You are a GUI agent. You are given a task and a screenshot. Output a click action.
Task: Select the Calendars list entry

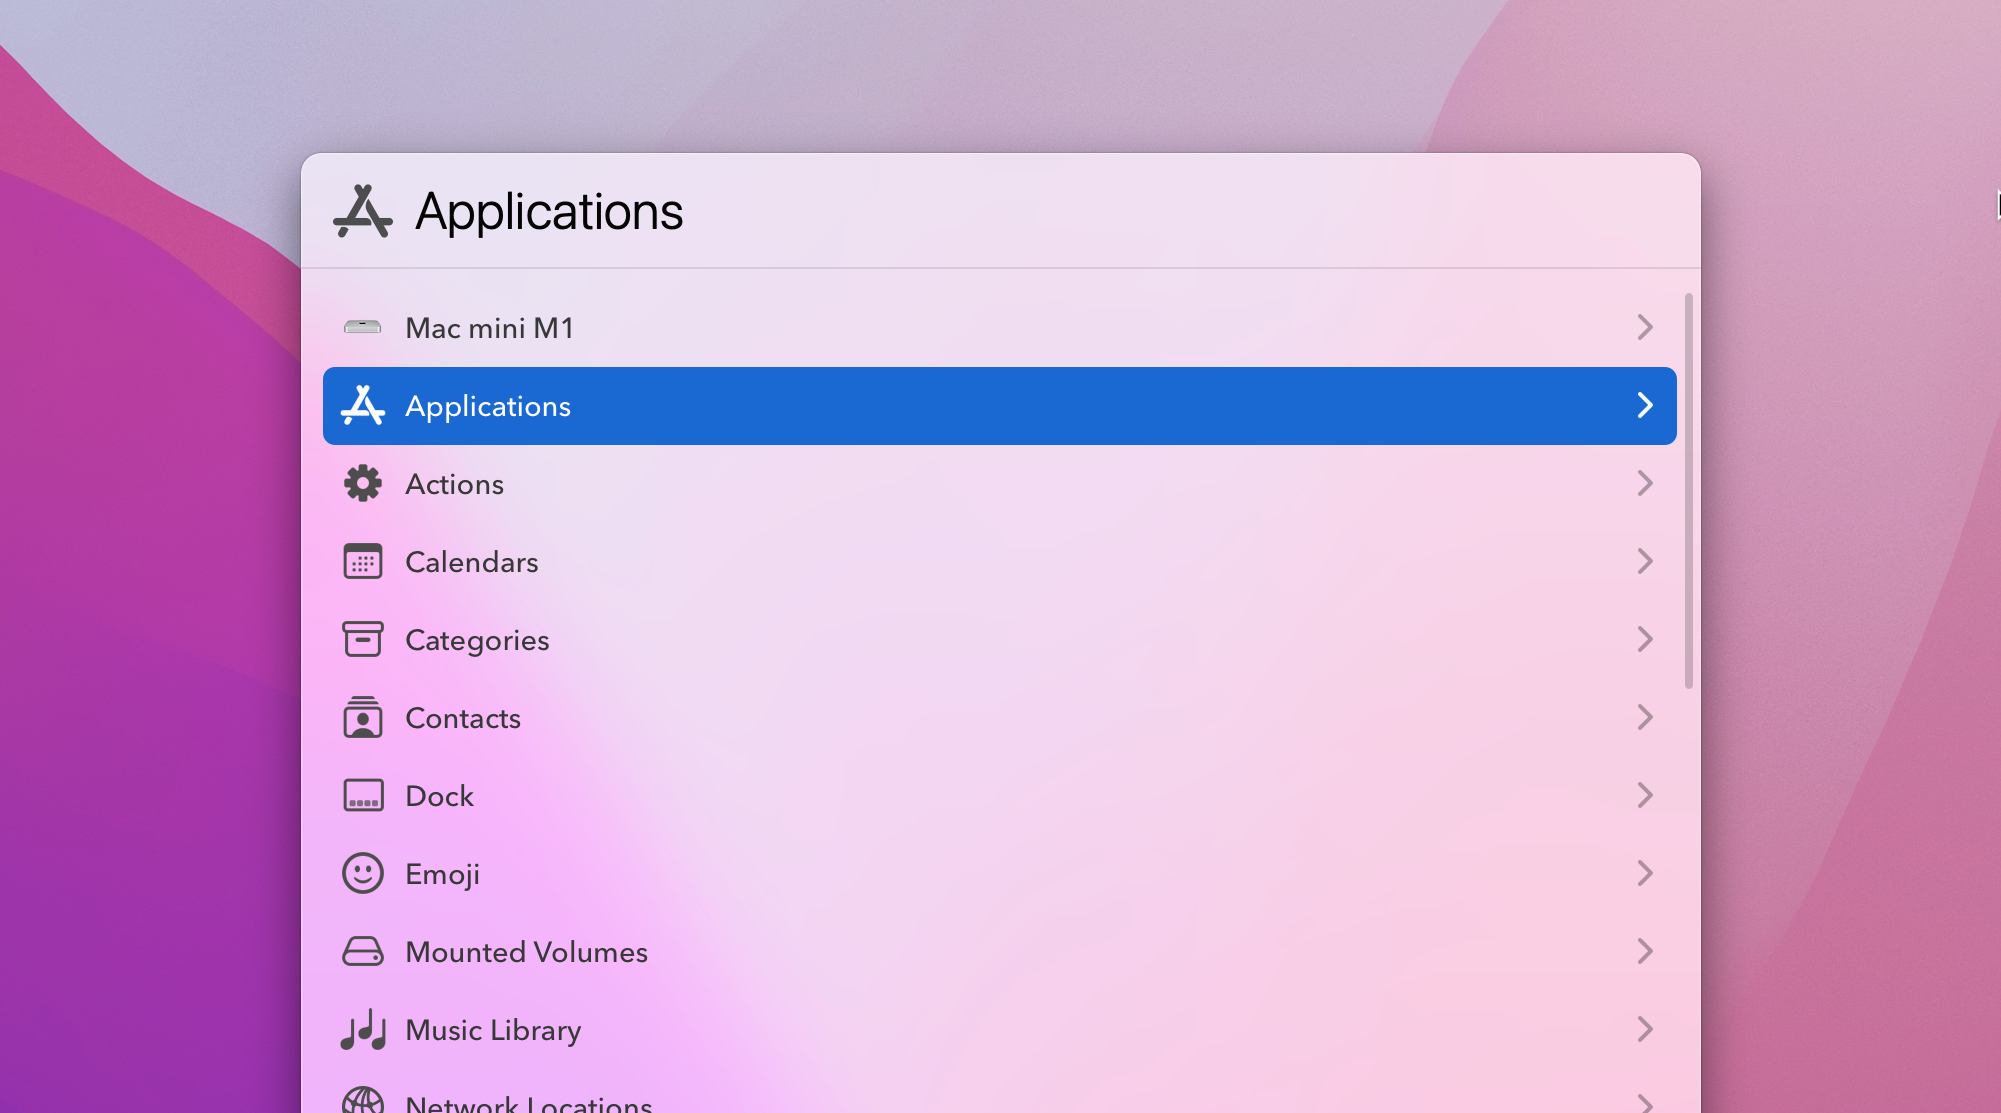[472, 562]
